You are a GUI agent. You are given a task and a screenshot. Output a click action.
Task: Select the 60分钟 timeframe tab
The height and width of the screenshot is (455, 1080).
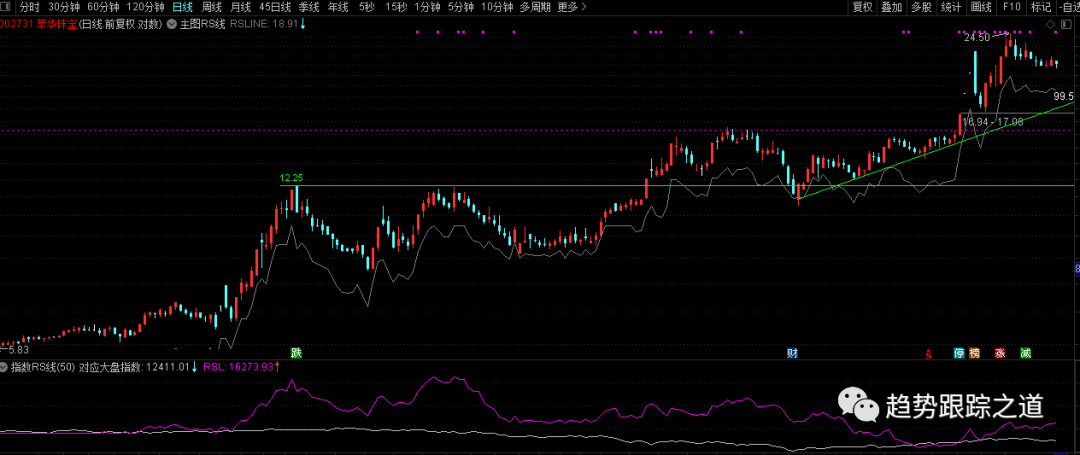(x=103, y=7)
